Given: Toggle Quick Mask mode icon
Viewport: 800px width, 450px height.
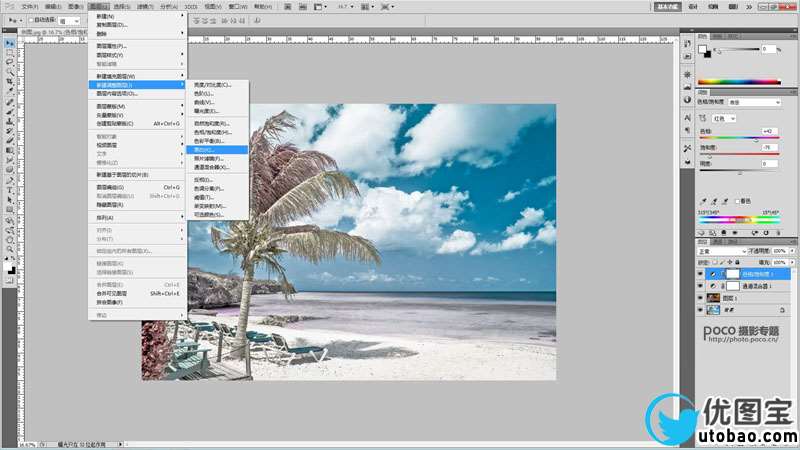Looking at the screenshot, I should click(x=10, y=281).
